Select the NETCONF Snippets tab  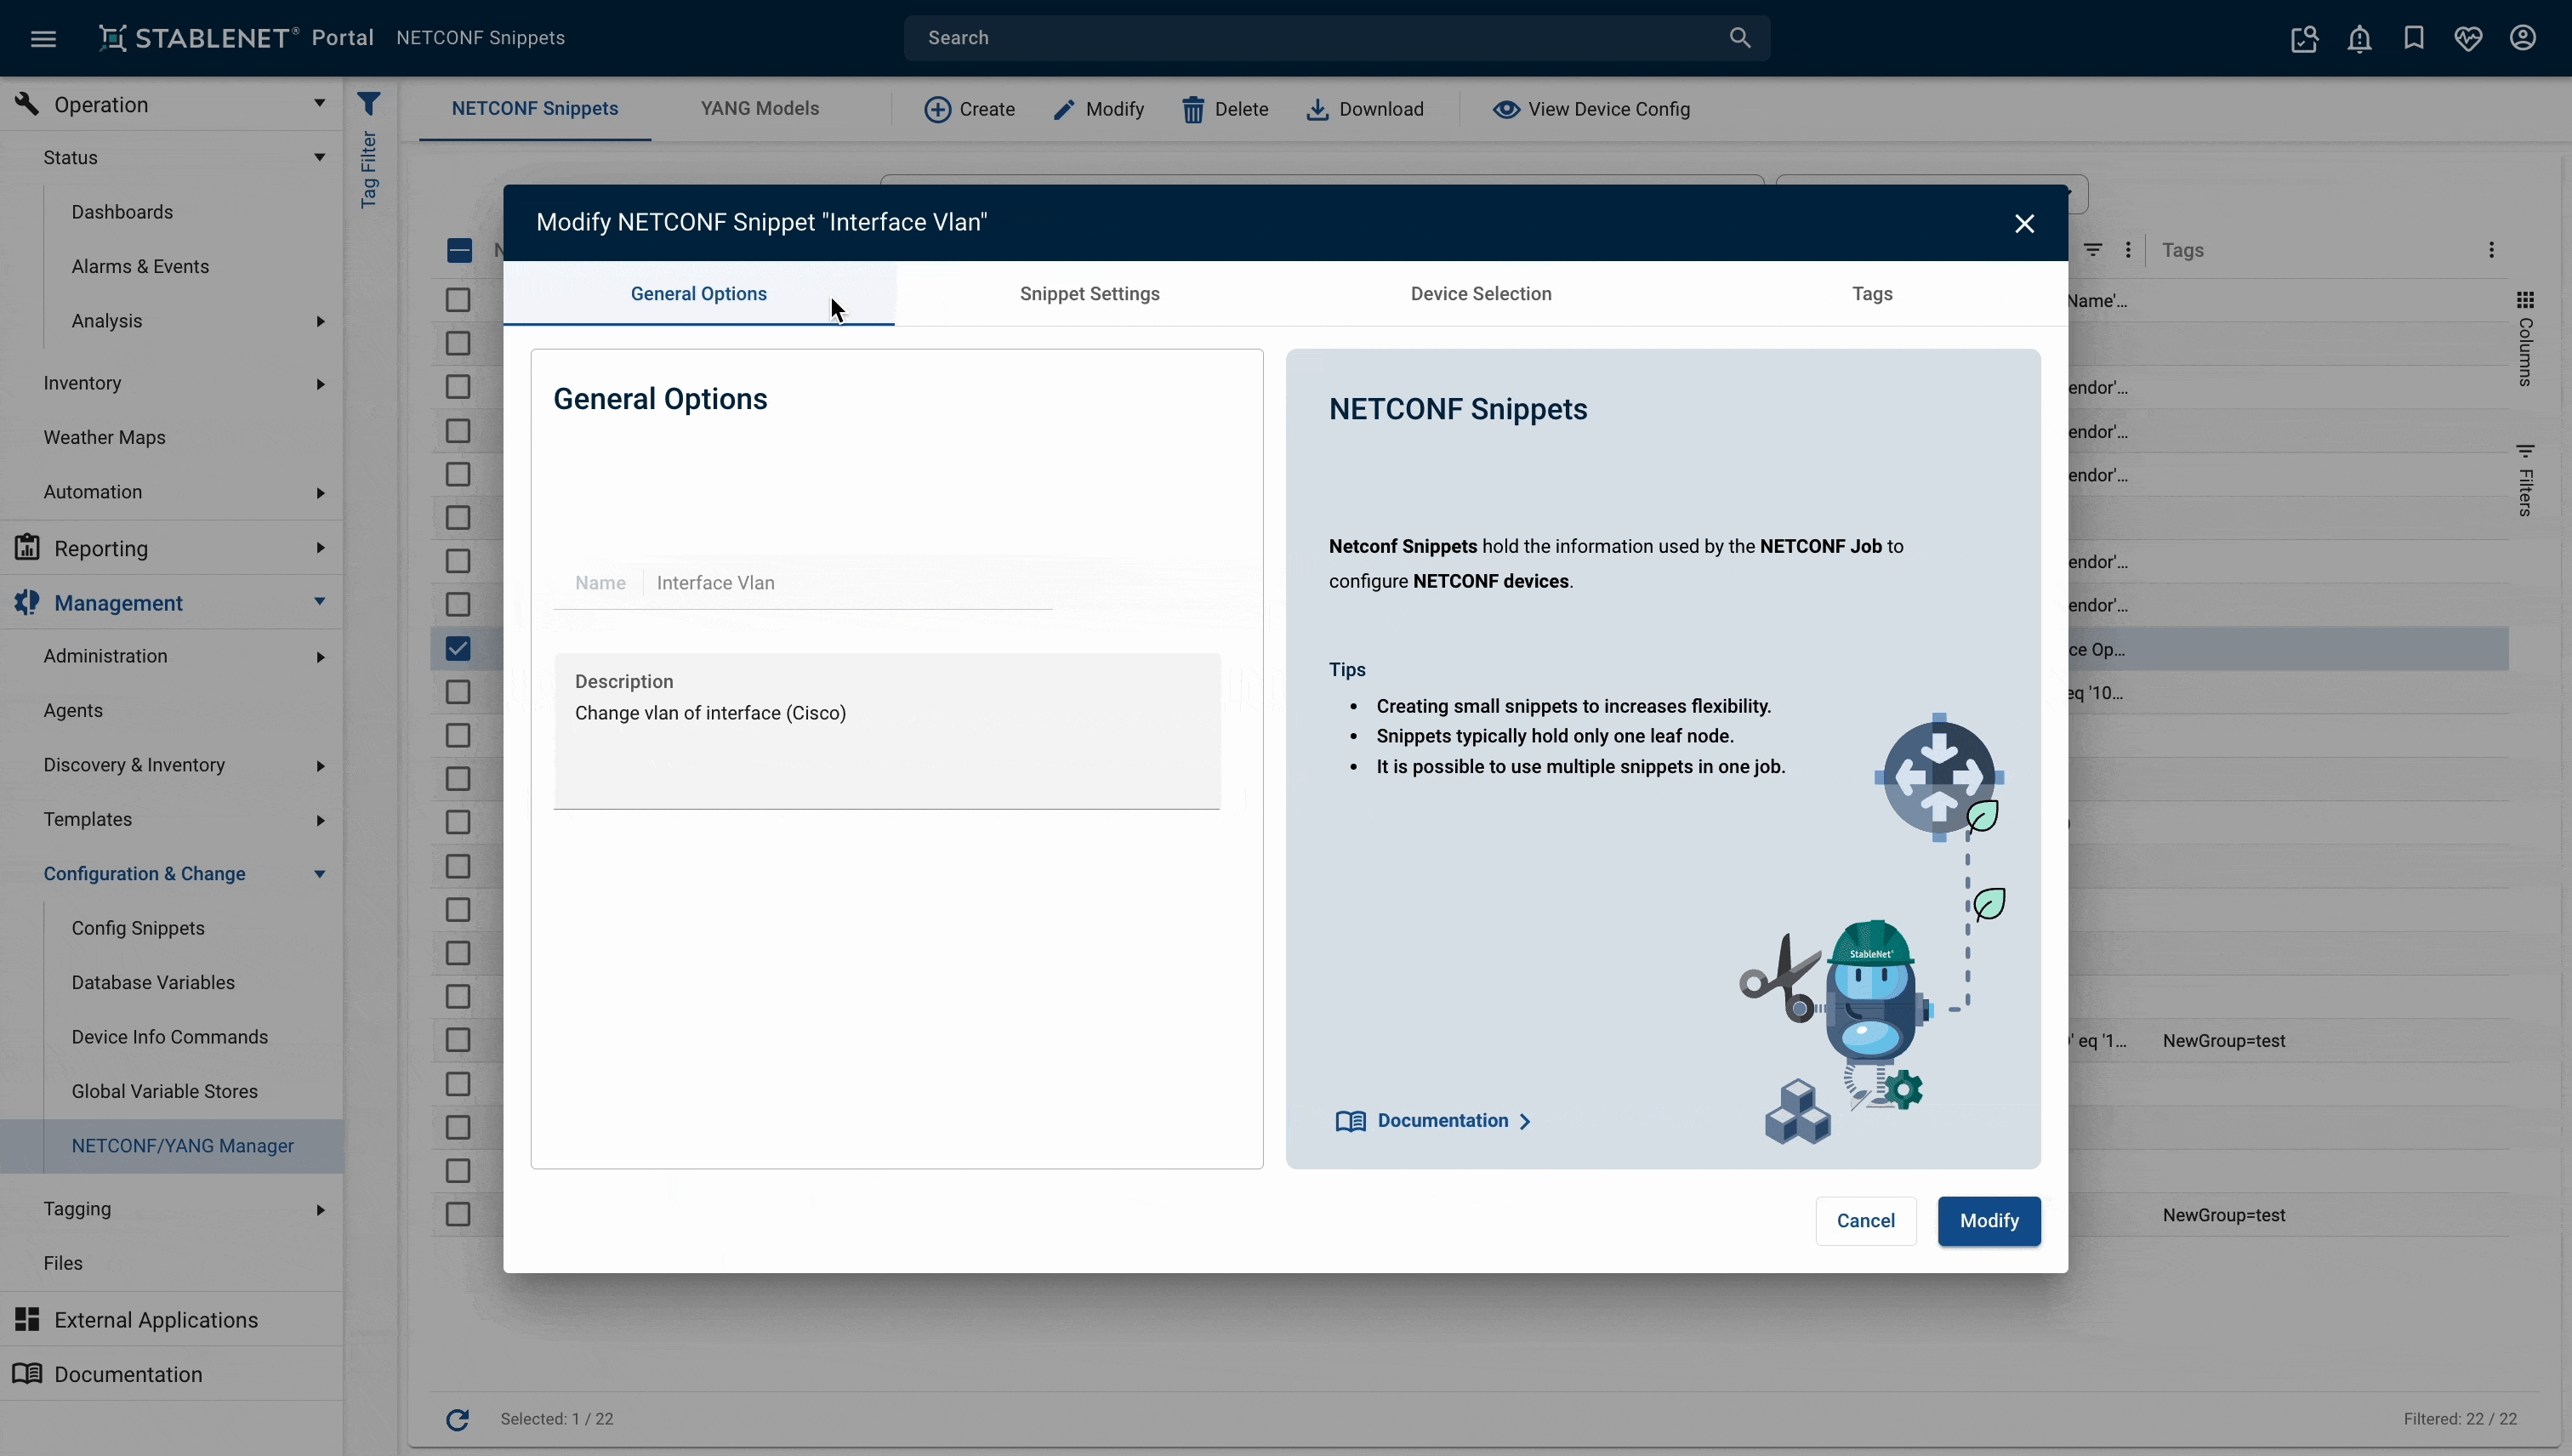534,109
